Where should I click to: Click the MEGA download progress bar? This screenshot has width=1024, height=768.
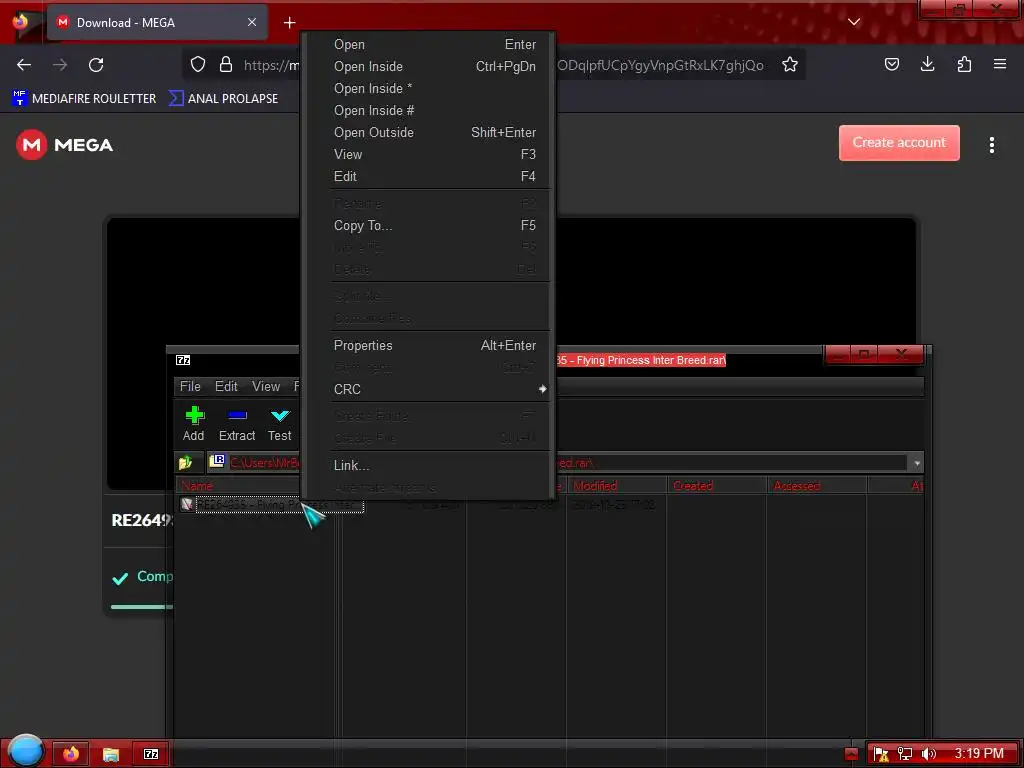point(142,607)
